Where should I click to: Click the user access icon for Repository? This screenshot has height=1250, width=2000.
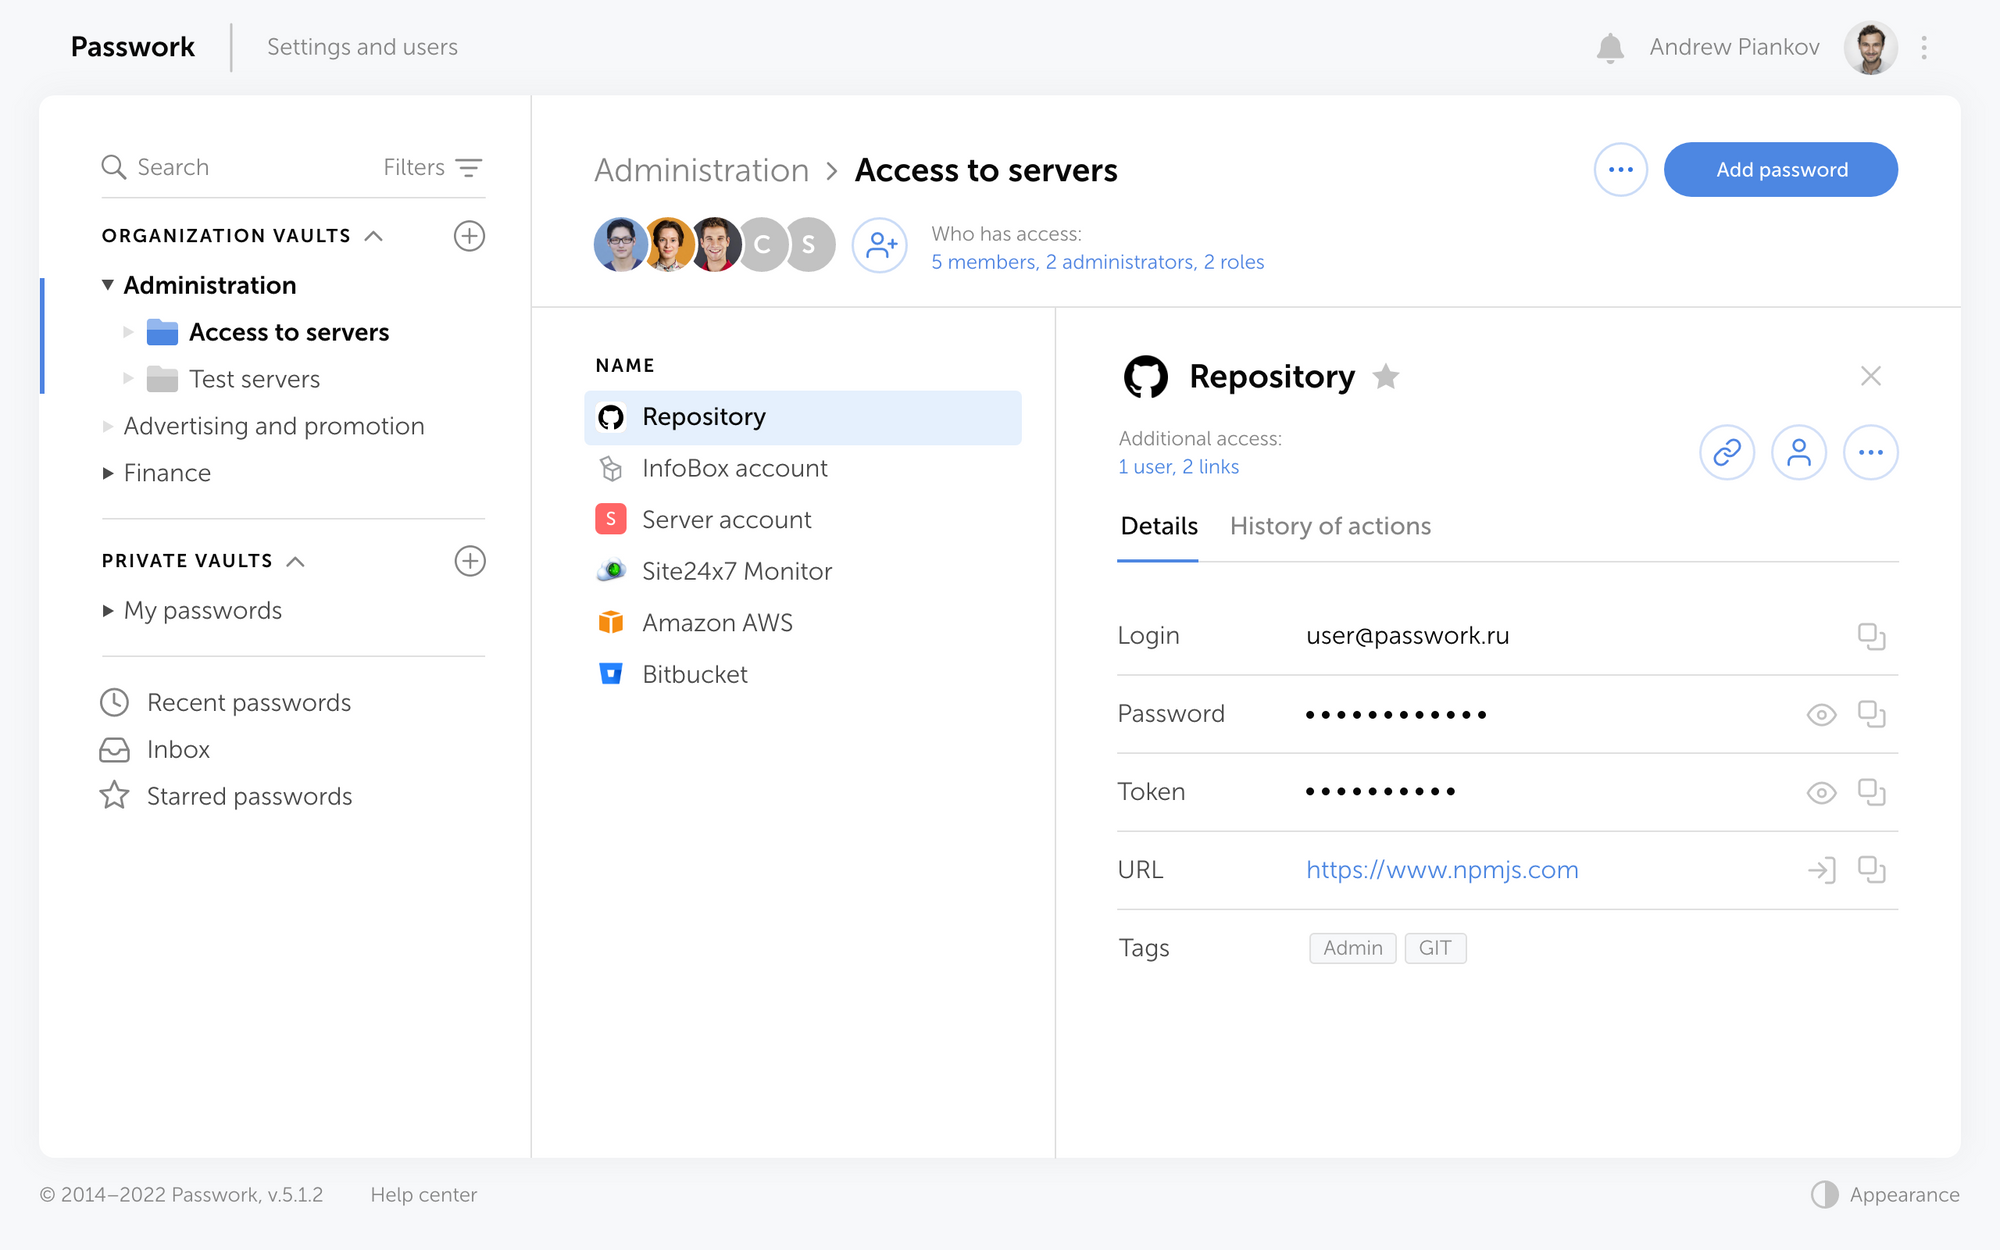(1798, 453)
